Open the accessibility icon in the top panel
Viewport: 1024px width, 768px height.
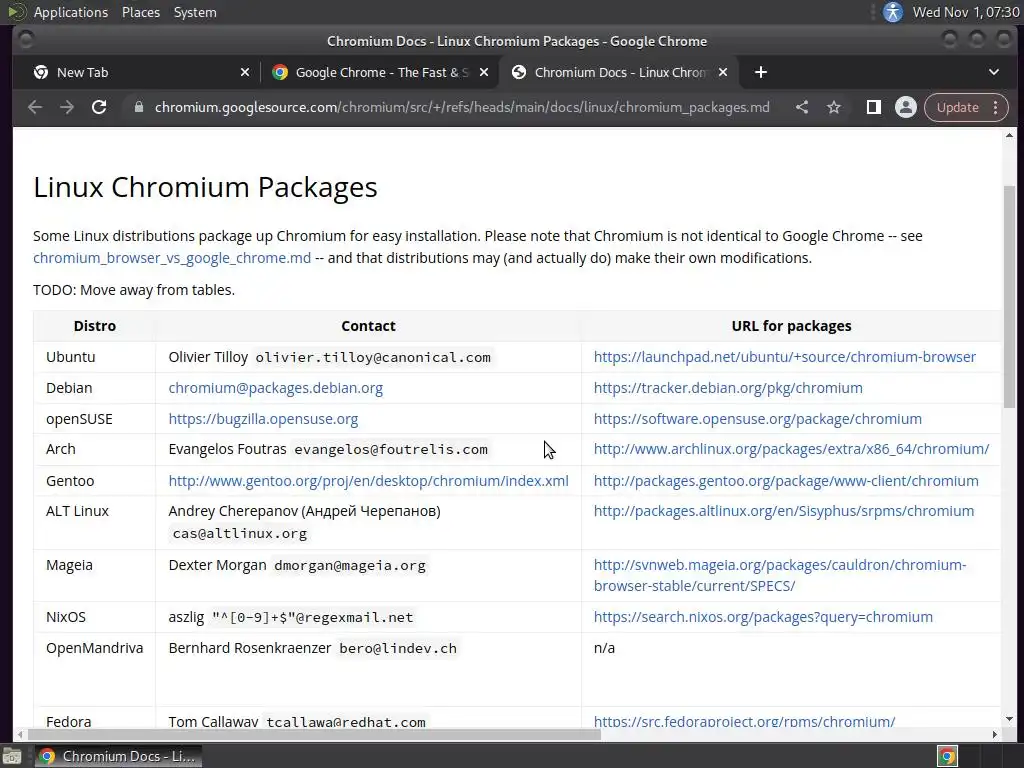coord(893,12)
